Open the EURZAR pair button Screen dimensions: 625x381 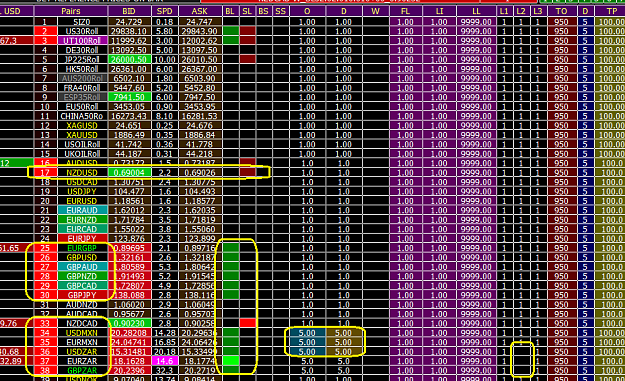click(x=82, y=361)
